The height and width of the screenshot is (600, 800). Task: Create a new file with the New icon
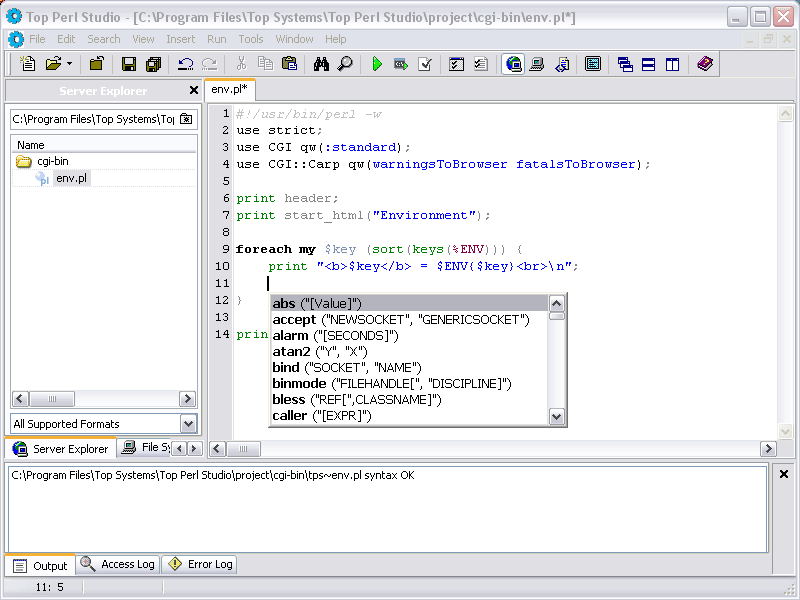coord(28,64)
